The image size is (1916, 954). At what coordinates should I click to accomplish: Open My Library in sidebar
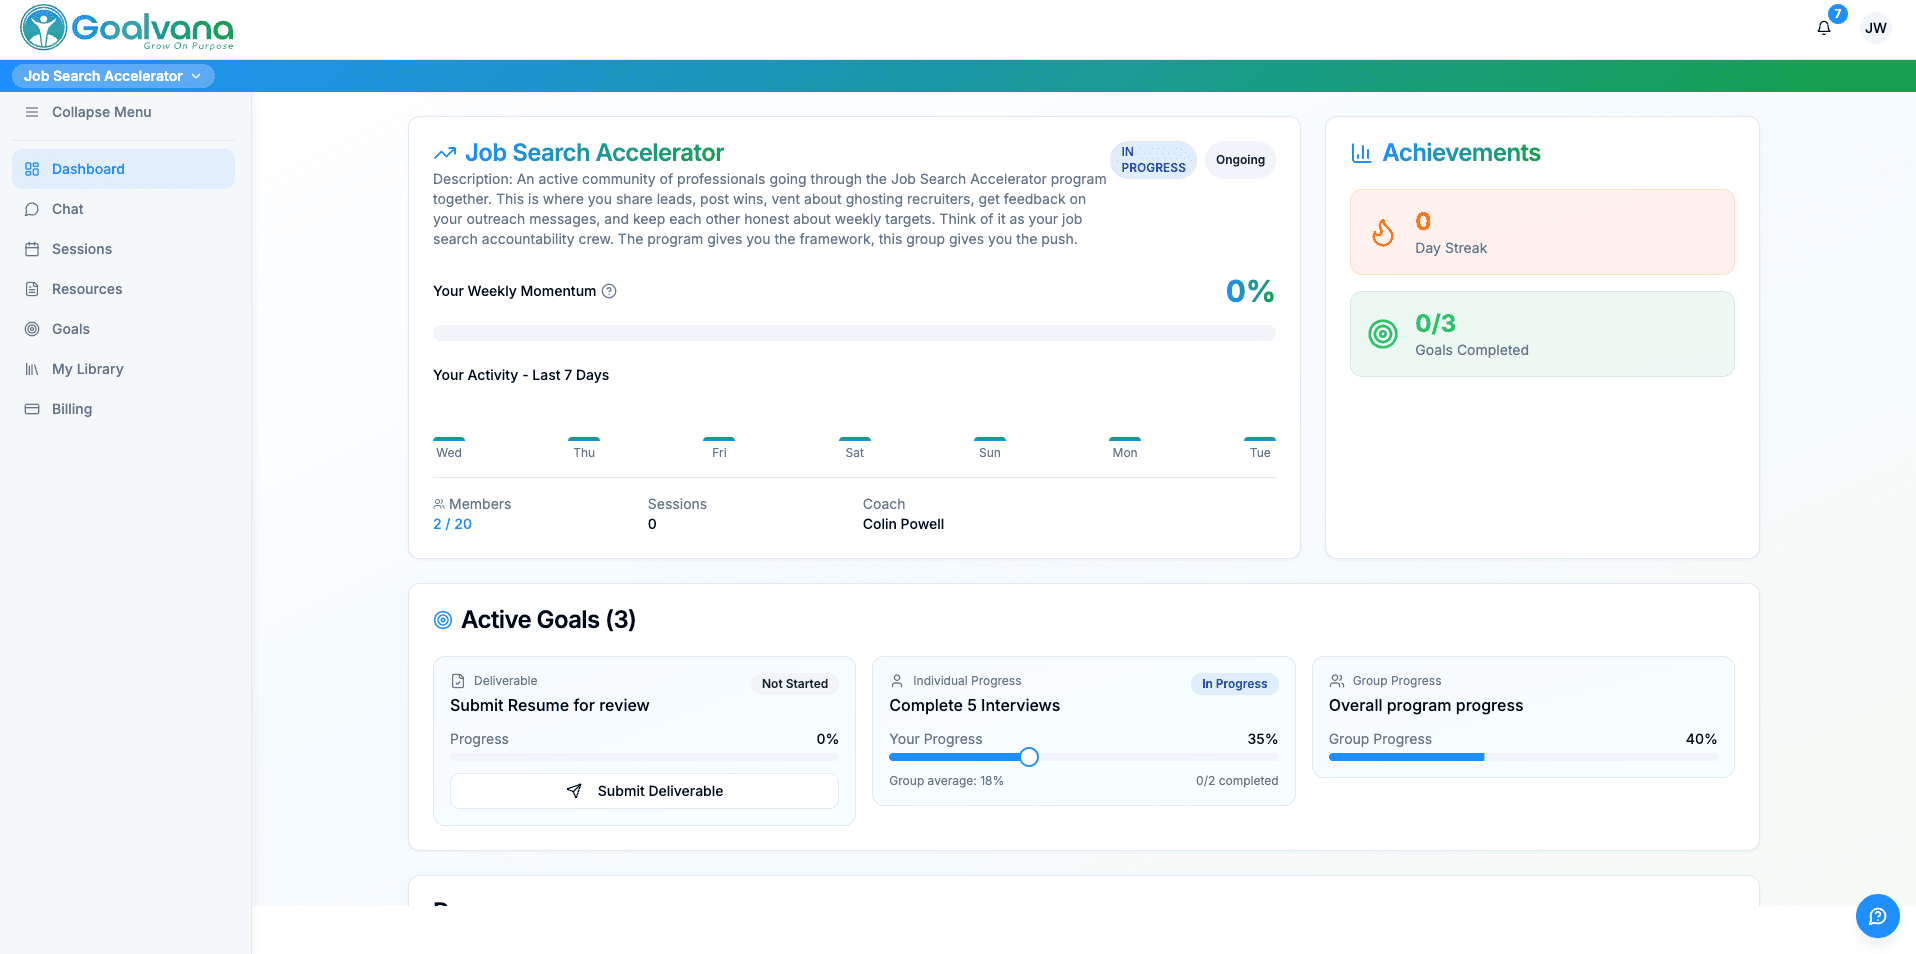click(x=88, y=369)
